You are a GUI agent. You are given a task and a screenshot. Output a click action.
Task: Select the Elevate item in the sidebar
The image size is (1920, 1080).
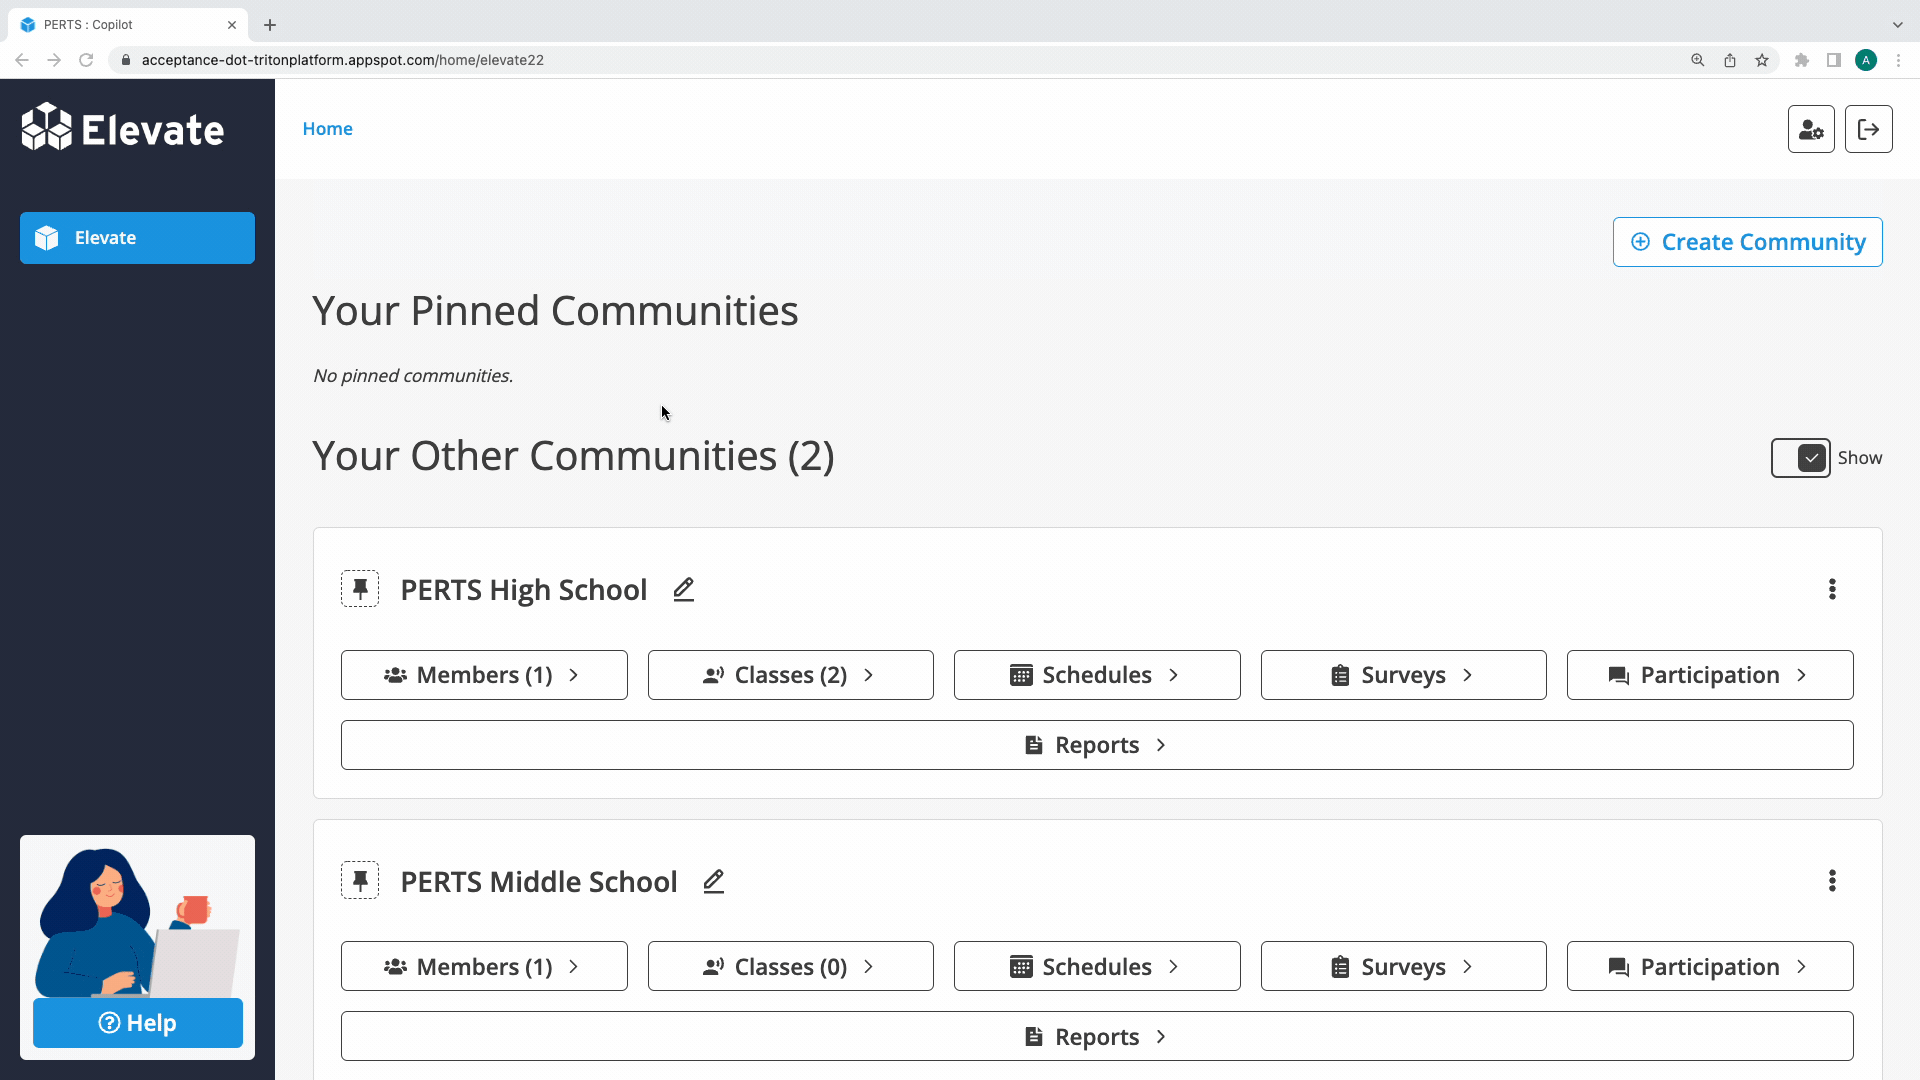click(137, 237)
